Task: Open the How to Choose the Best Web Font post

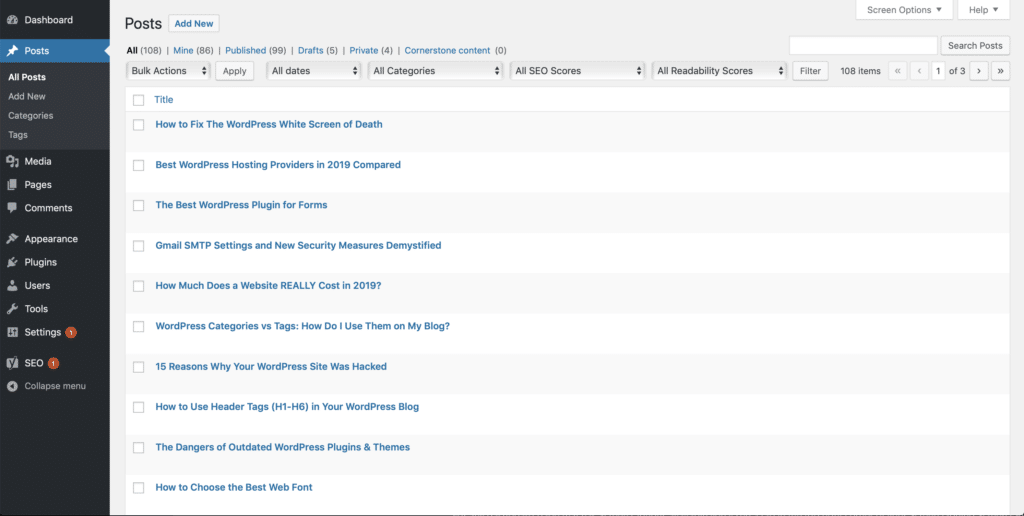Action: 234,487
